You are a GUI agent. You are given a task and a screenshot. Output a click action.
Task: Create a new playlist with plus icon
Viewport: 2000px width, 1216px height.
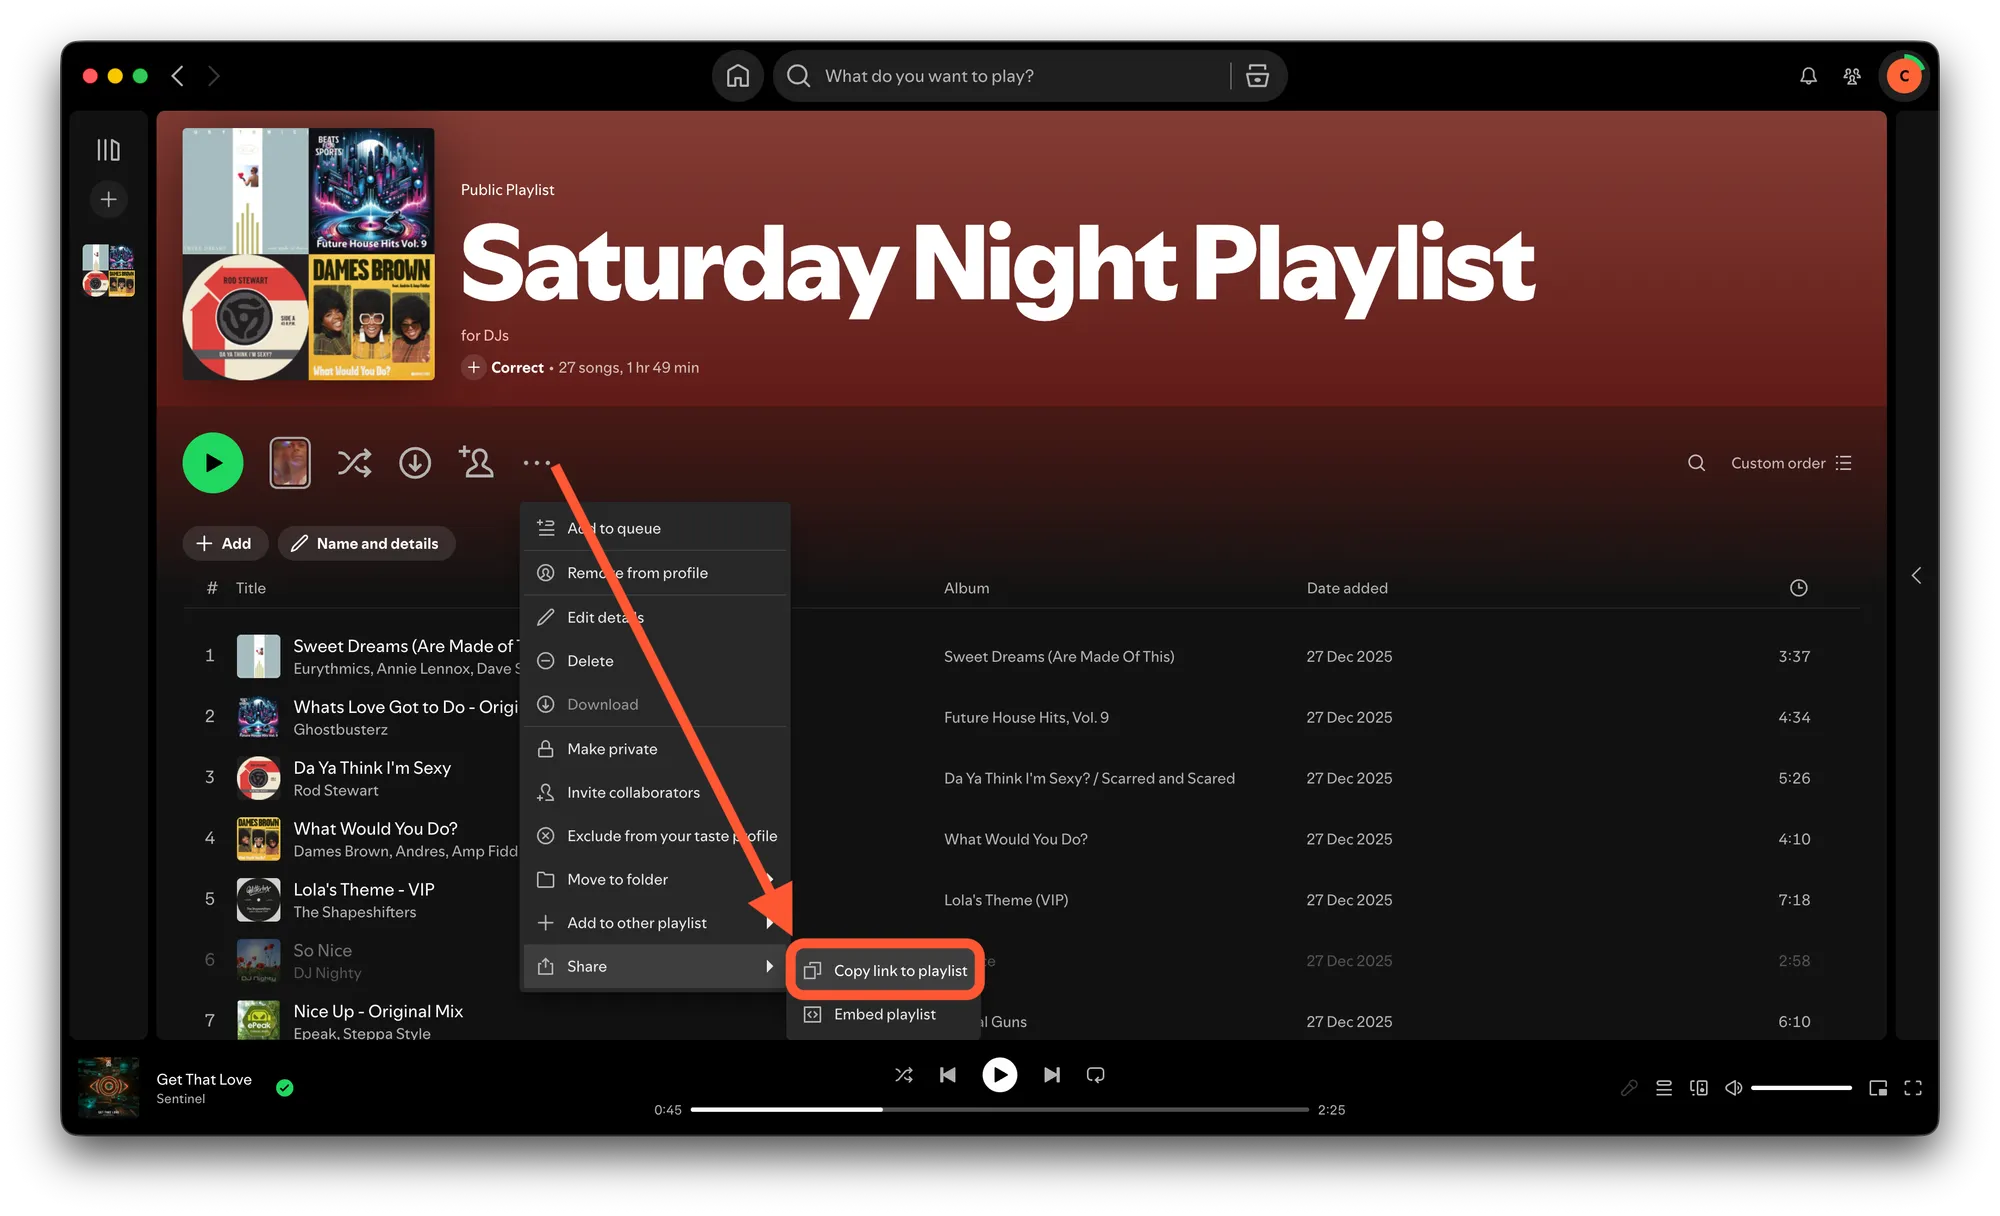[108, 199]
